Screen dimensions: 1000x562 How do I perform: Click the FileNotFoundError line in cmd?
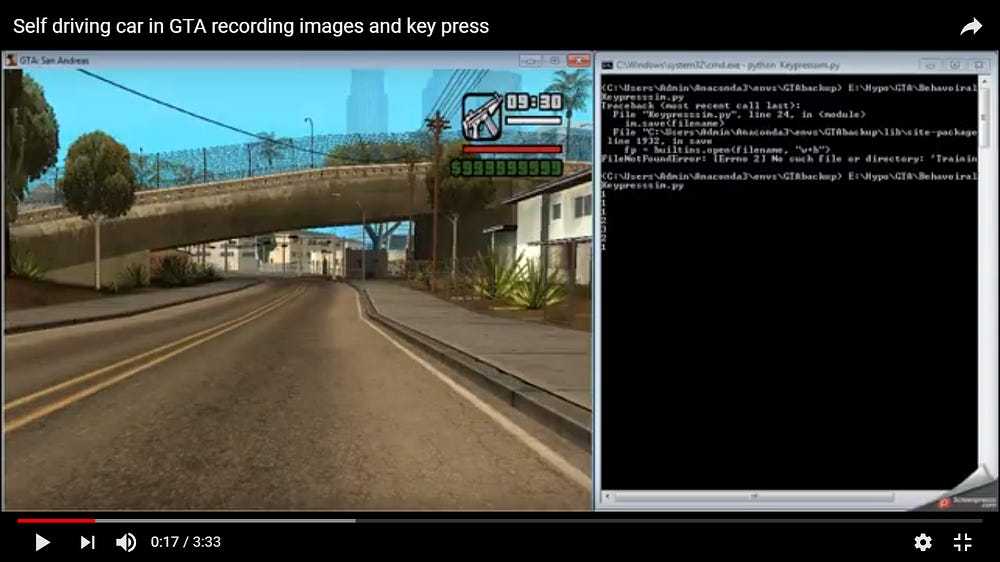click(789, 158)
